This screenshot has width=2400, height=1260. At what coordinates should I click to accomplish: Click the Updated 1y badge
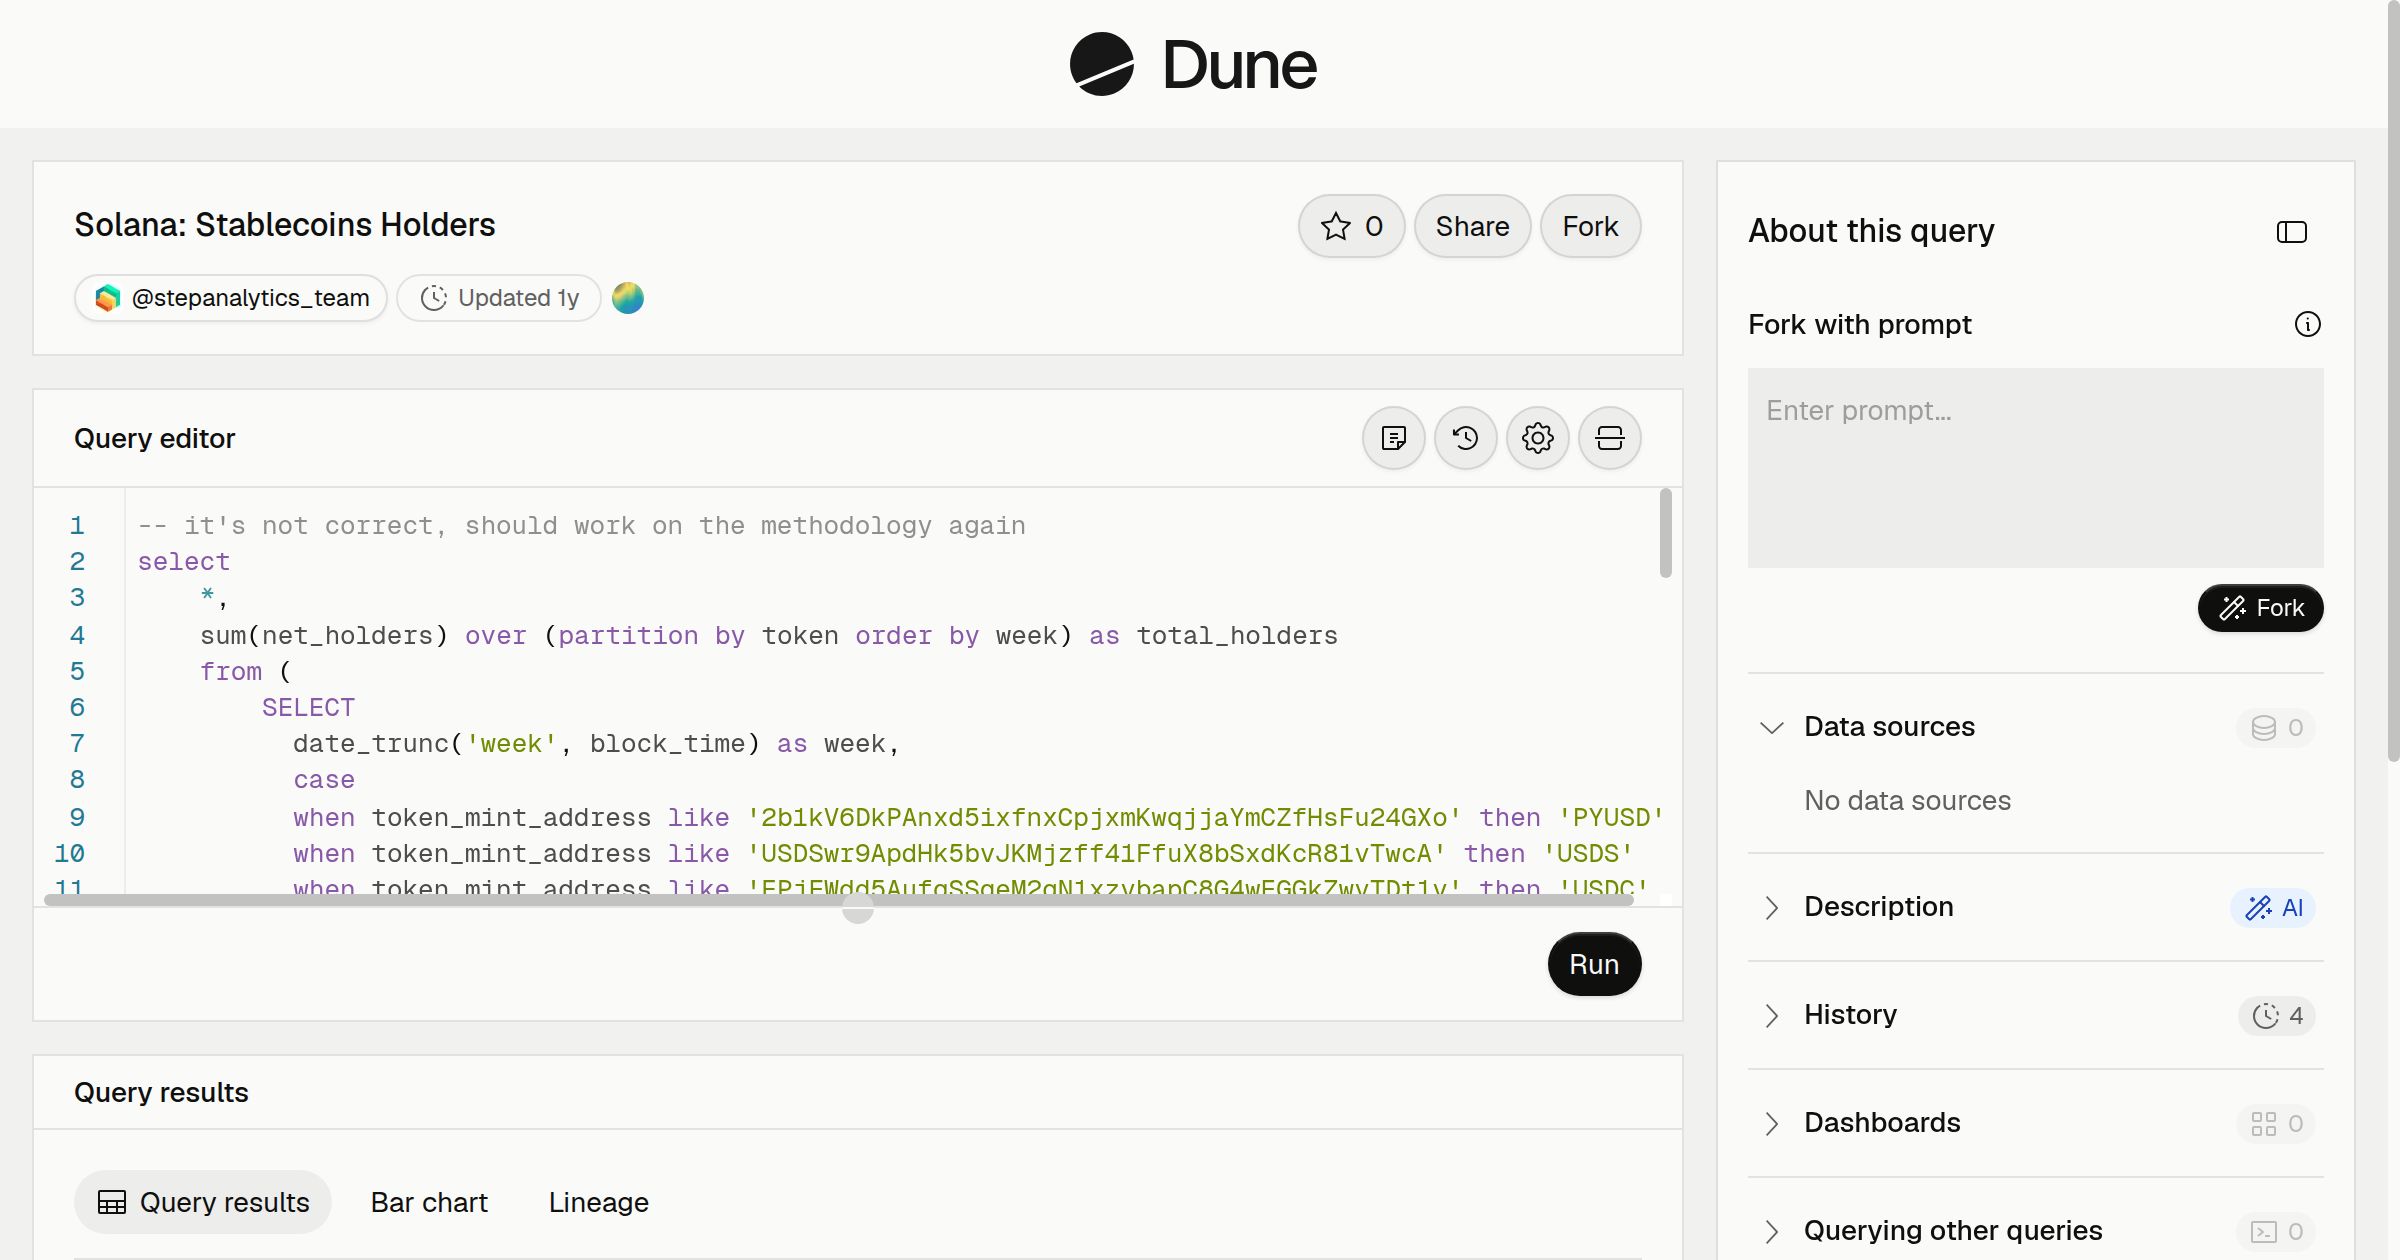(499, 298)
